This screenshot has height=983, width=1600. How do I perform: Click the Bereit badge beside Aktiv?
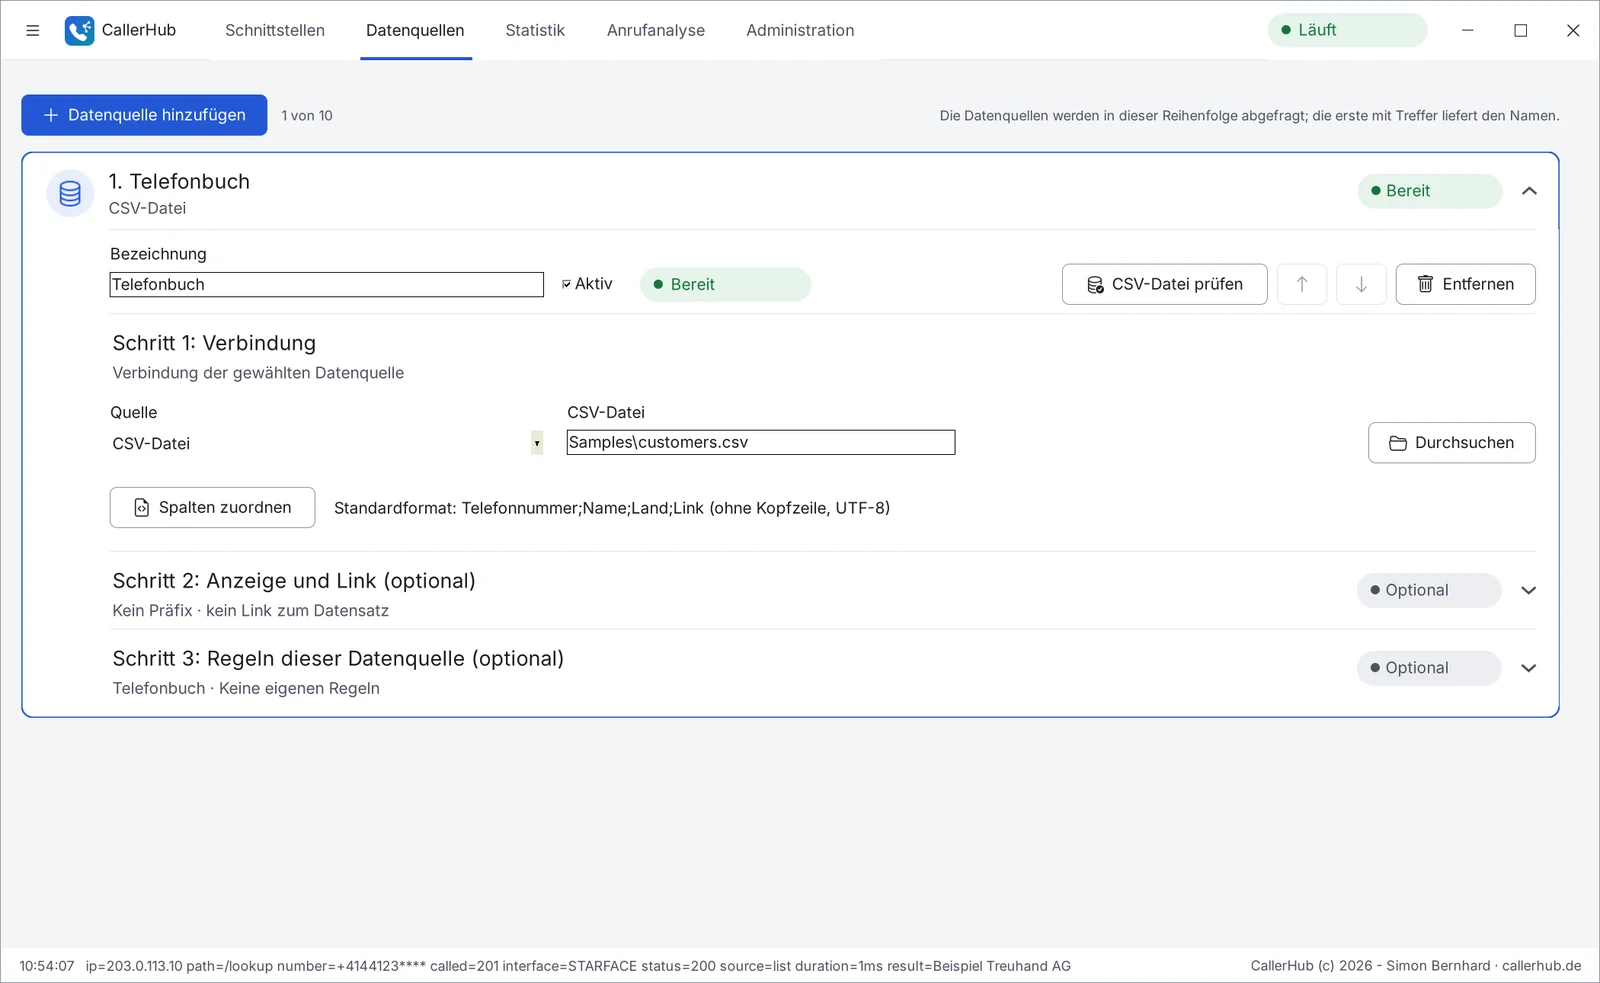click(725, 284)
